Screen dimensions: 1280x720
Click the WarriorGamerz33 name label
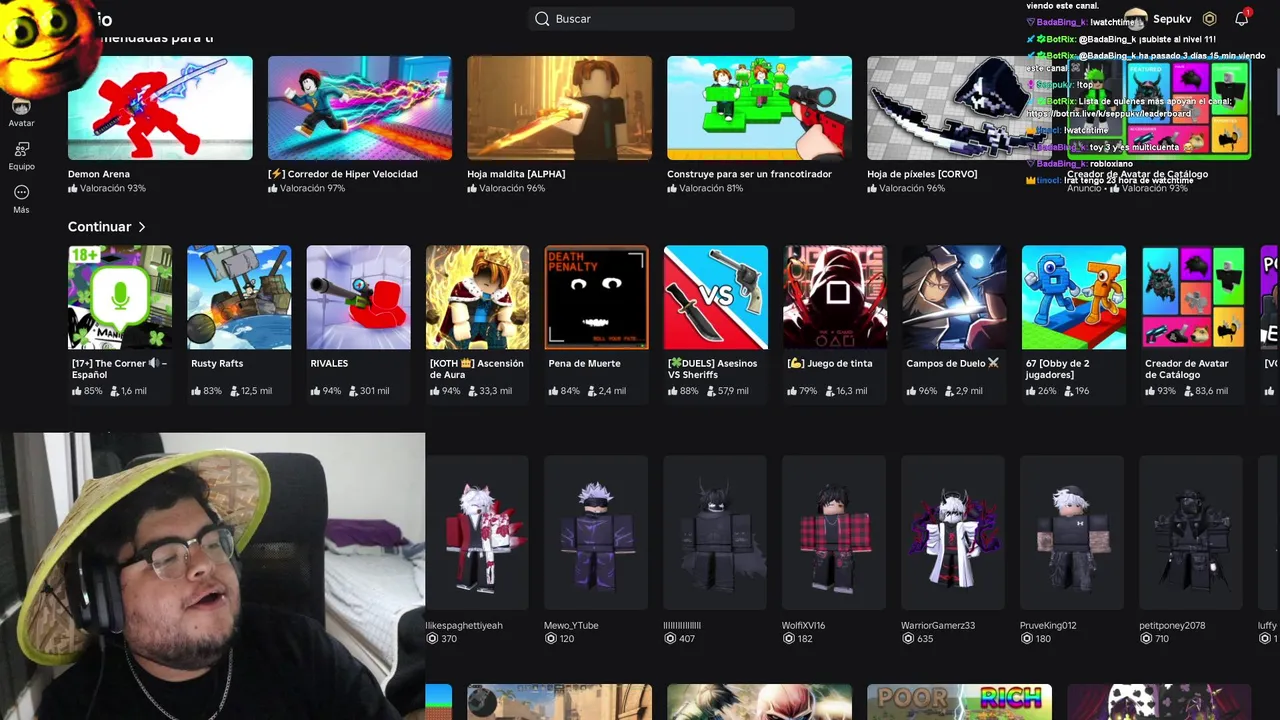click(938, 625)
